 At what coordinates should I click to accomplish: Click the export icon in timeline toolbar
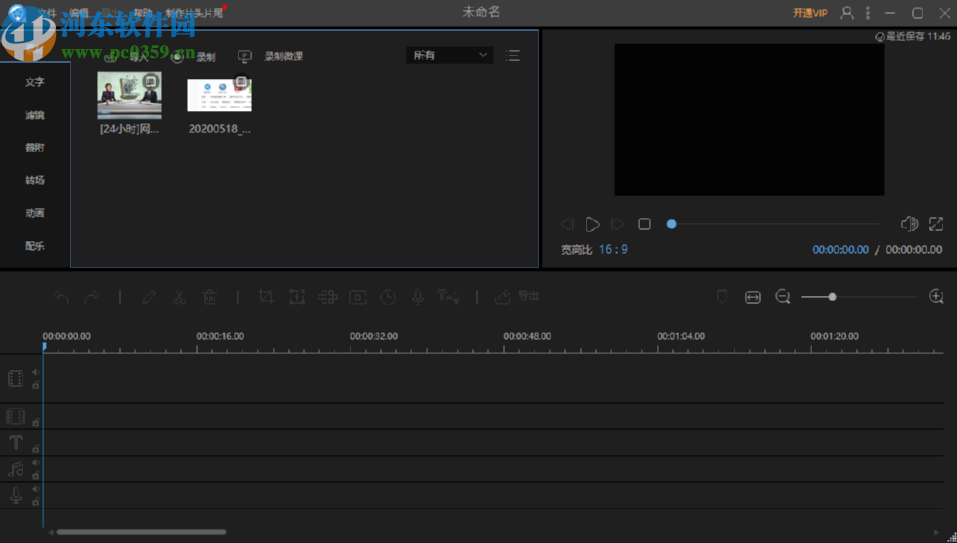(x=502, y=297)
